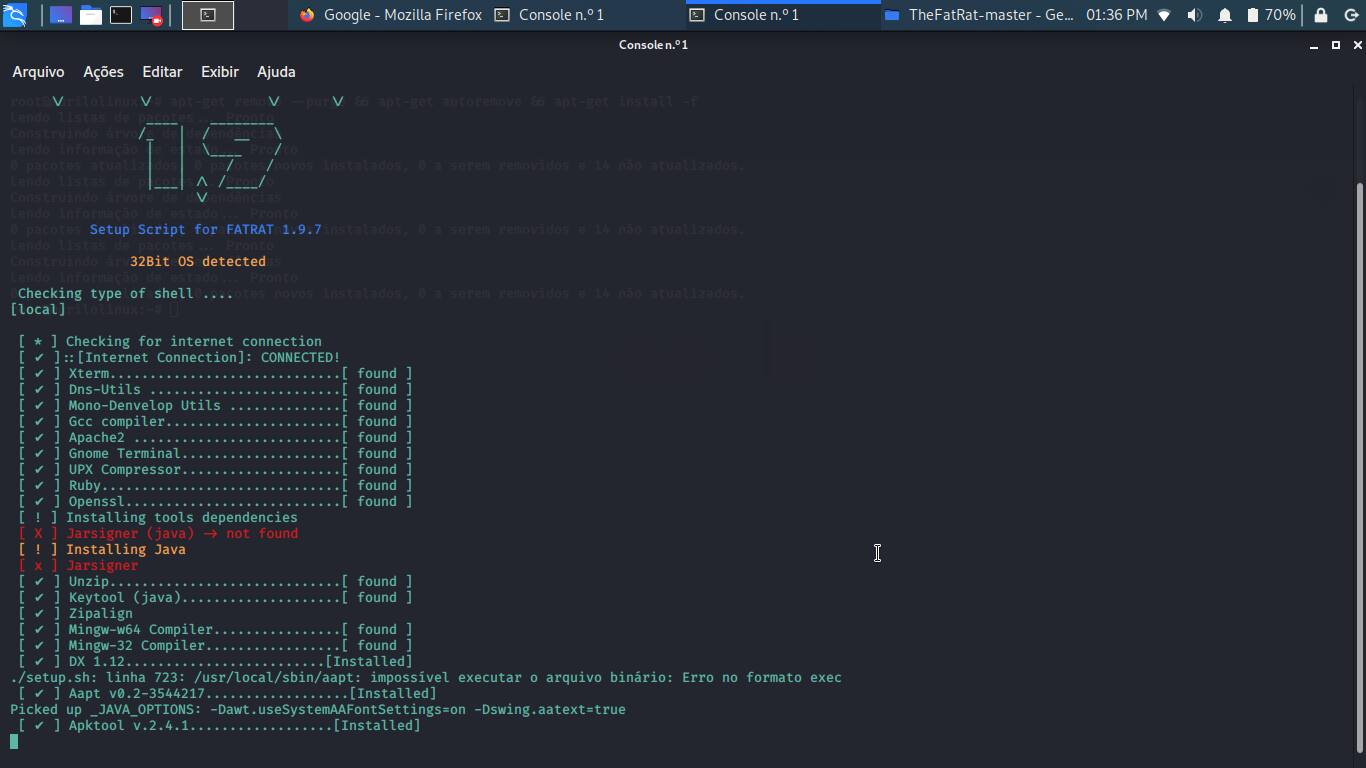
Task: Click the terminal's vertical scrollbar
Action: point(1359,465)
